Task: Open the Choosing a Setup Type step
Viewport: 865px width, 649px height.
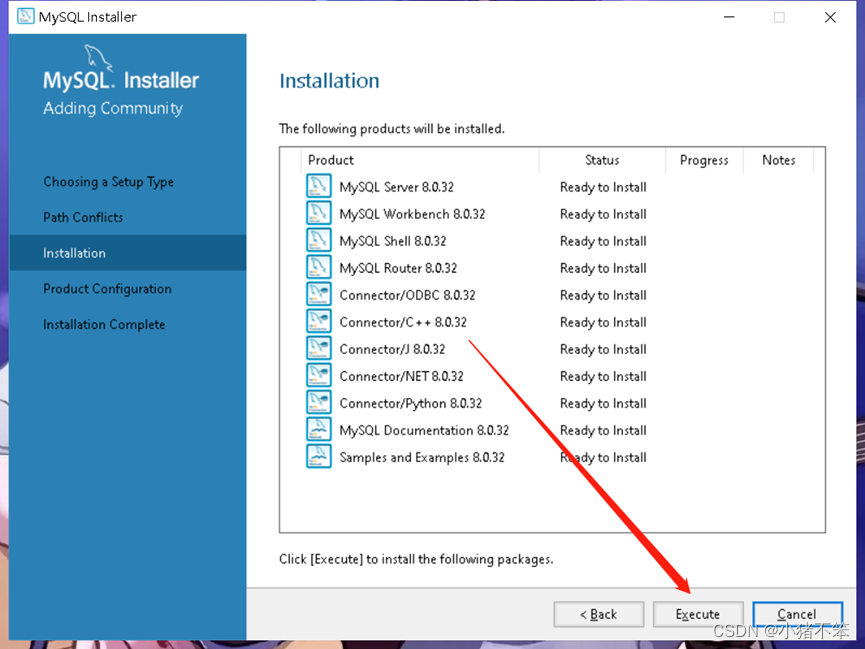Action: click(109, 182)
